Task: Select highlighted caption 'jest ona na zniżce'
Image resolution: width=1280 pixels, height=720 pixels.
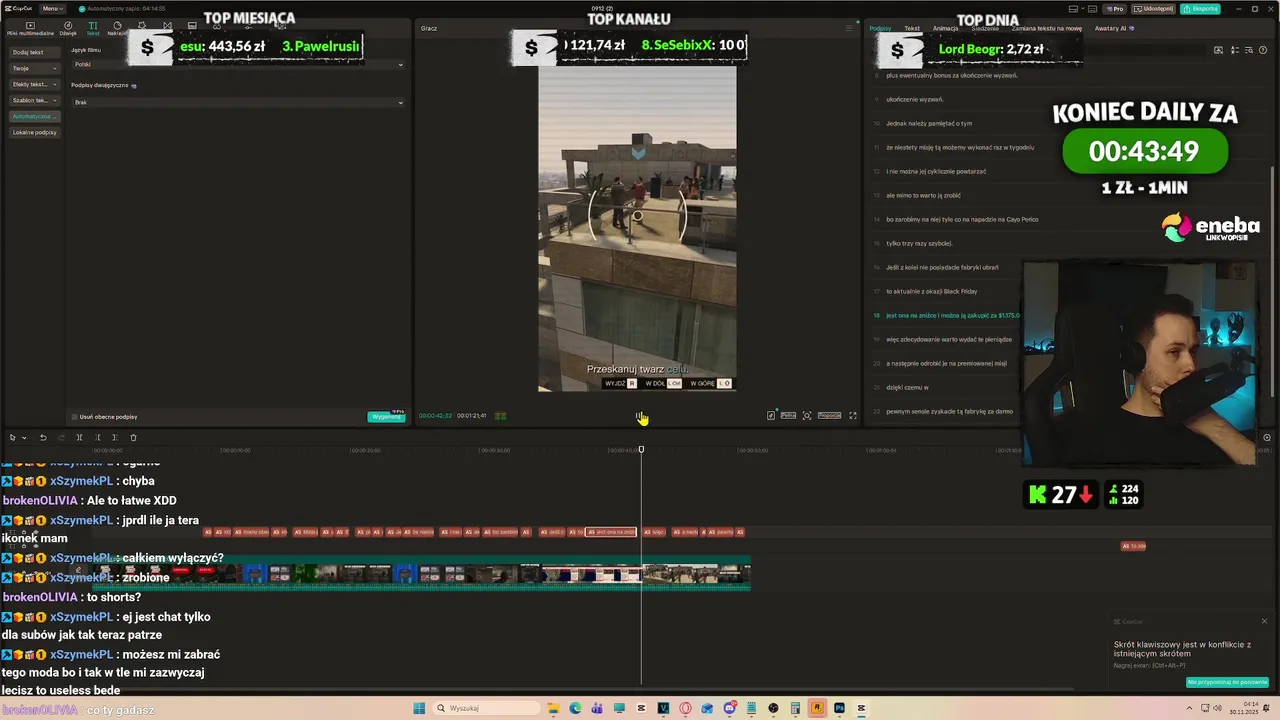Action: pyautogui.click(x=953, y=315)
